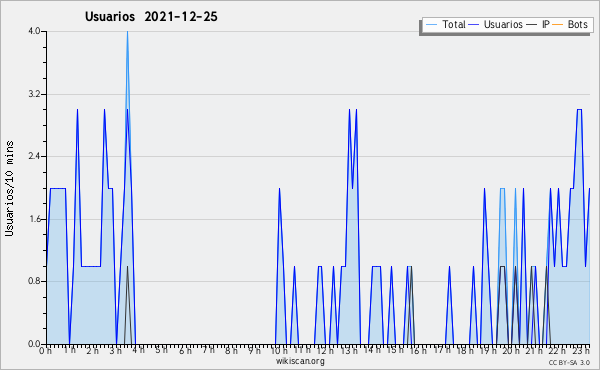Click the '0.8' y-axis label
This screenshot has width=600, height=370.
[34, 282]
